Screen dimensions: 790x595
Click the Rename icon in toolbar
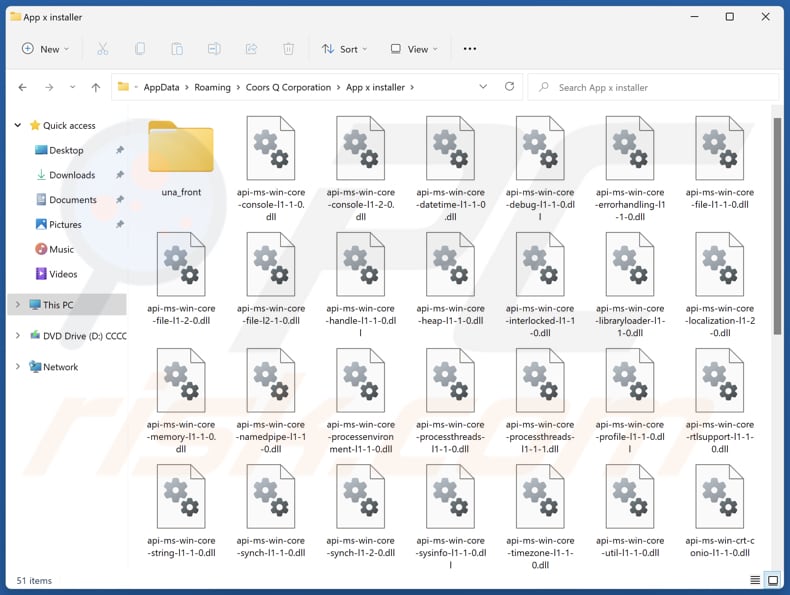(214, 49)
